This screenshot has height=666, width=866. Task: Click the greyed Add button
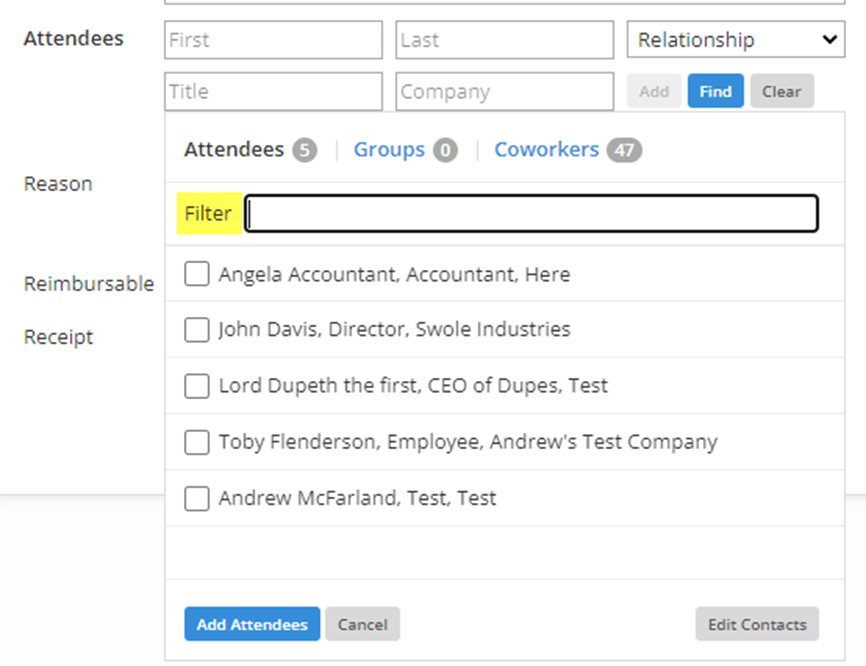pyautogui.click(x=654, y=91)
